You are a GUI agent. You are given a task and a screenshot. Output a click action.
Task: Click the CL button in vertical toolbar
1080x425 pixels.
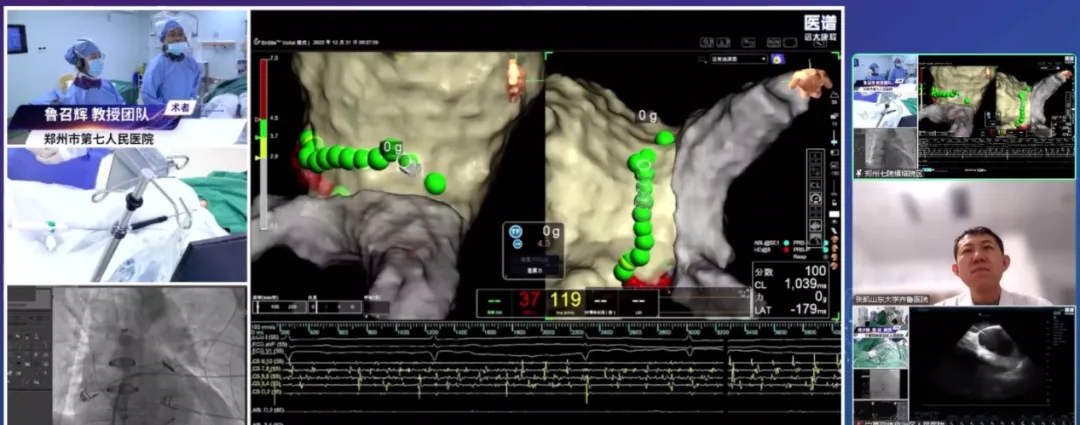(x=815, y=185)
